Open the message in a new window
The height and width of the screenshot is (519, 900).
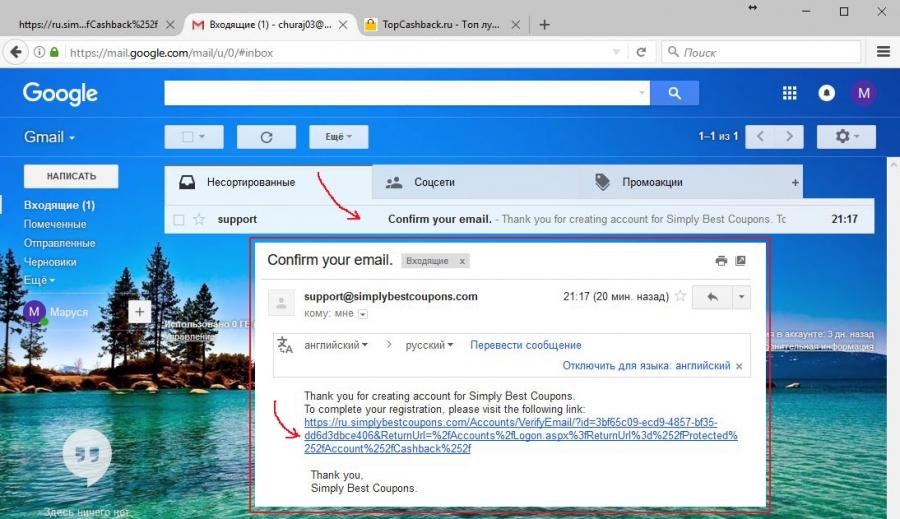pos(741,261)
